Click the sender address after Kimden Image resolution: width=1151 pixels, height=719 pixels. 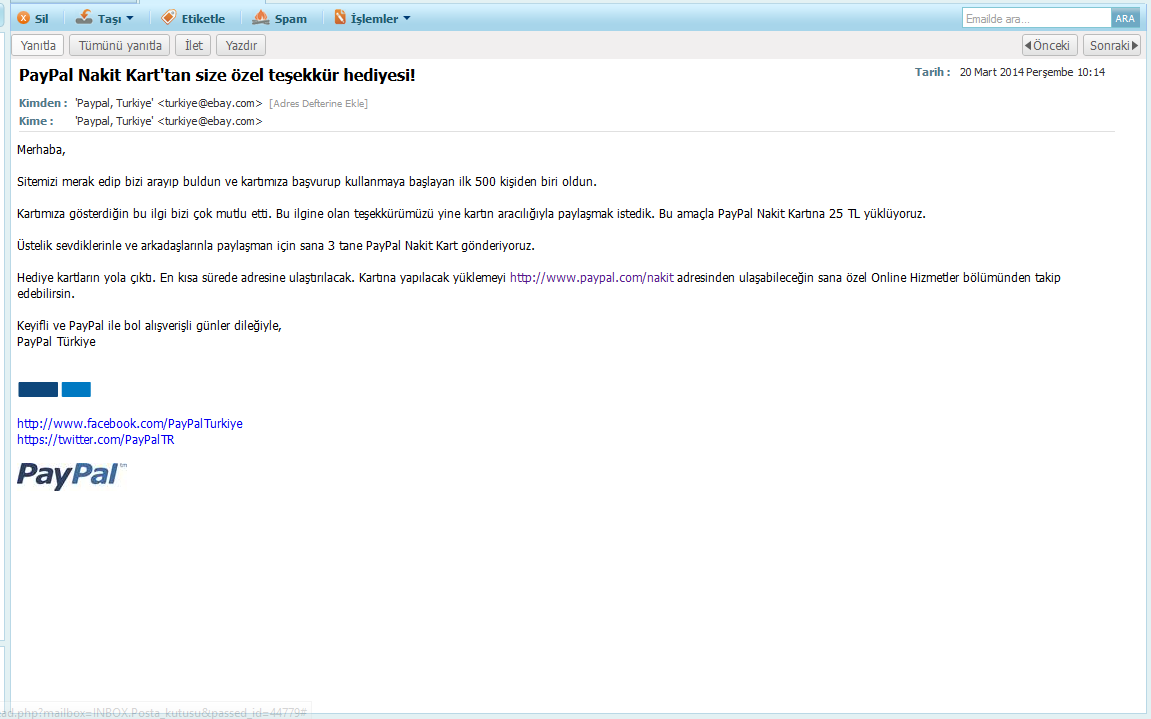point(169,104)
